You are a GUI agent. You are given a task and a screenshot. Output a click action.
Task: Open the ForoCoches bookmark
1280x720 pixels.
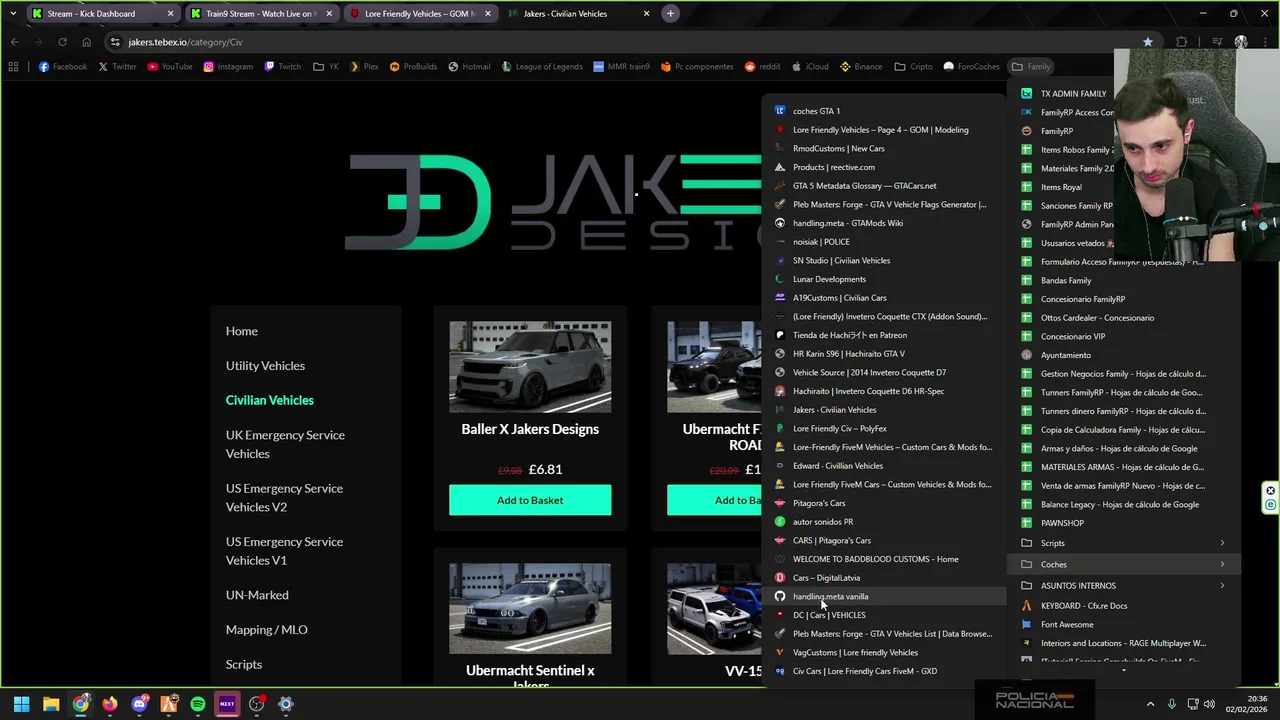point(971,67)
